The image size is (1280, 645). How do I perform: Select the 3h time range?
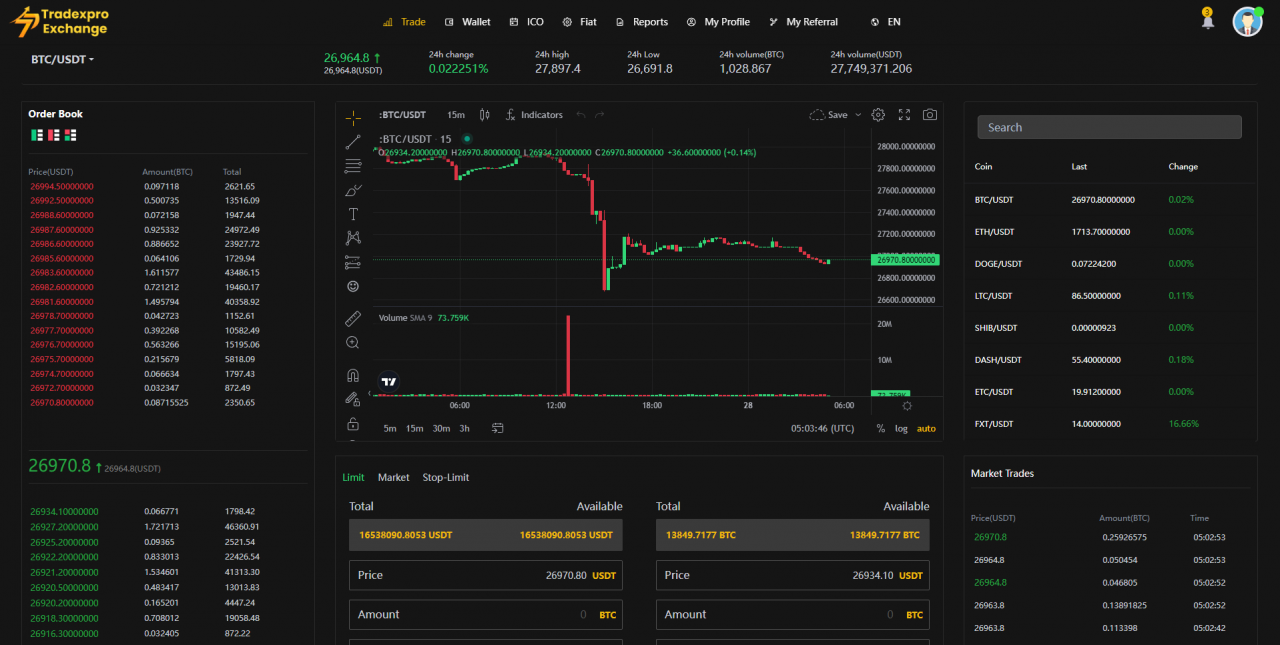click(x=465, y=428)
